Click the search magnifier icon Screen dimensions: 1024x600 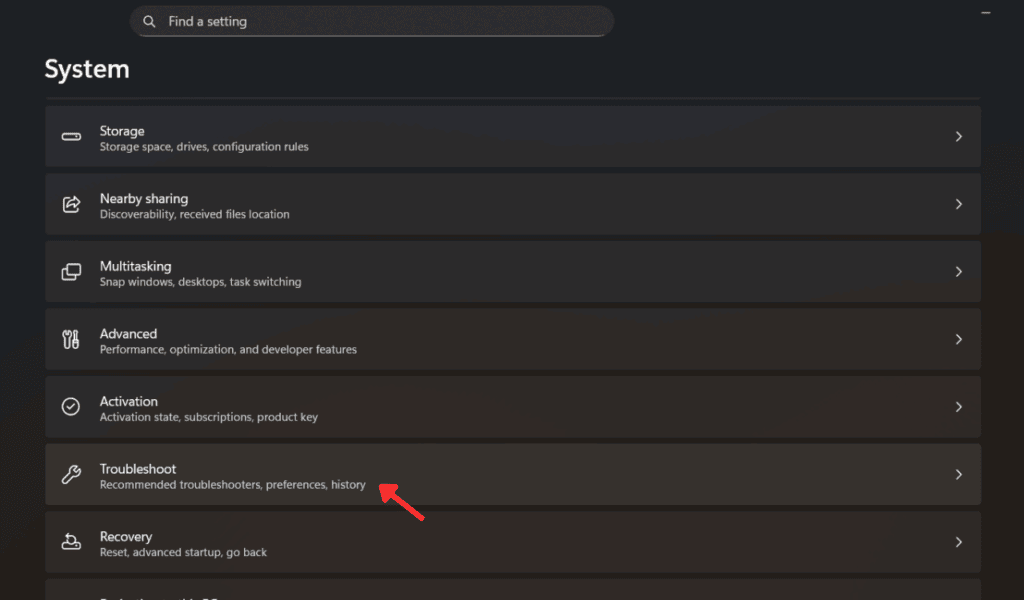(x=150, y=22)
